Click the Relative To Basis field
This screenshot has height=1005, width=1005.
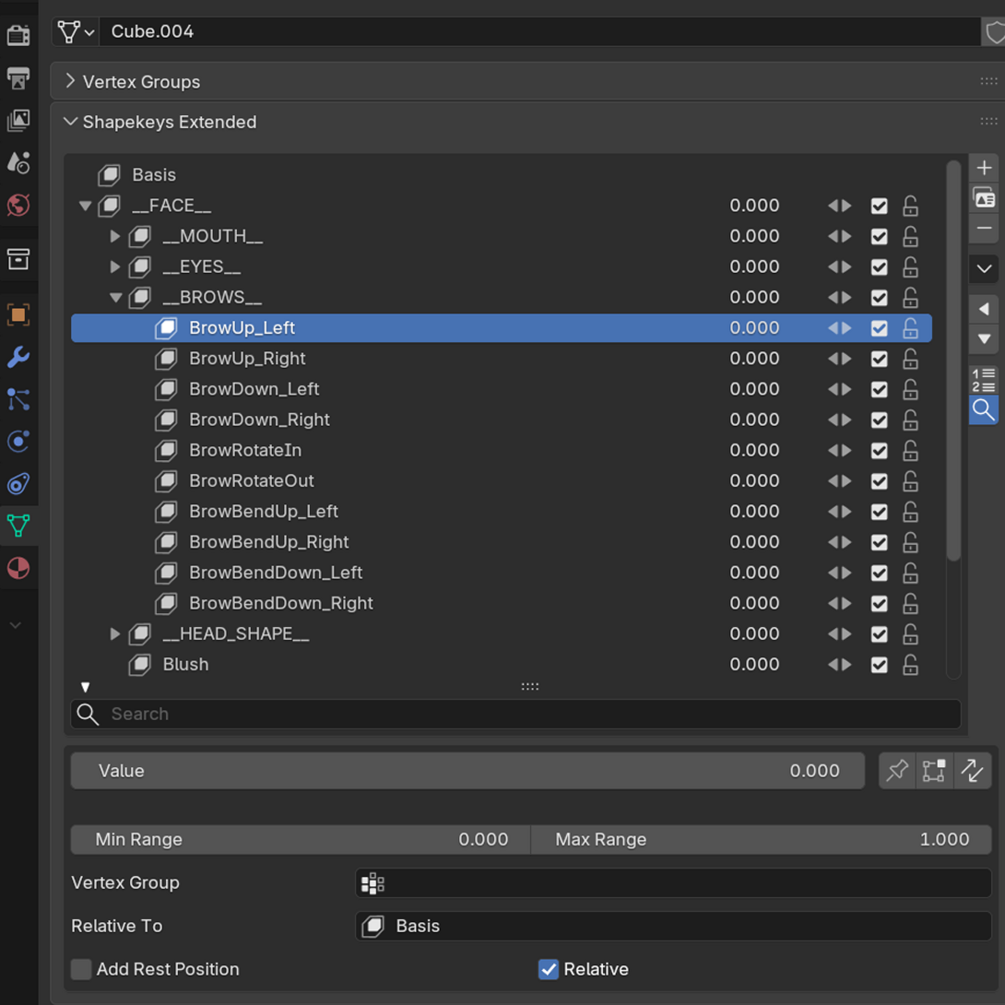point(674,926)
